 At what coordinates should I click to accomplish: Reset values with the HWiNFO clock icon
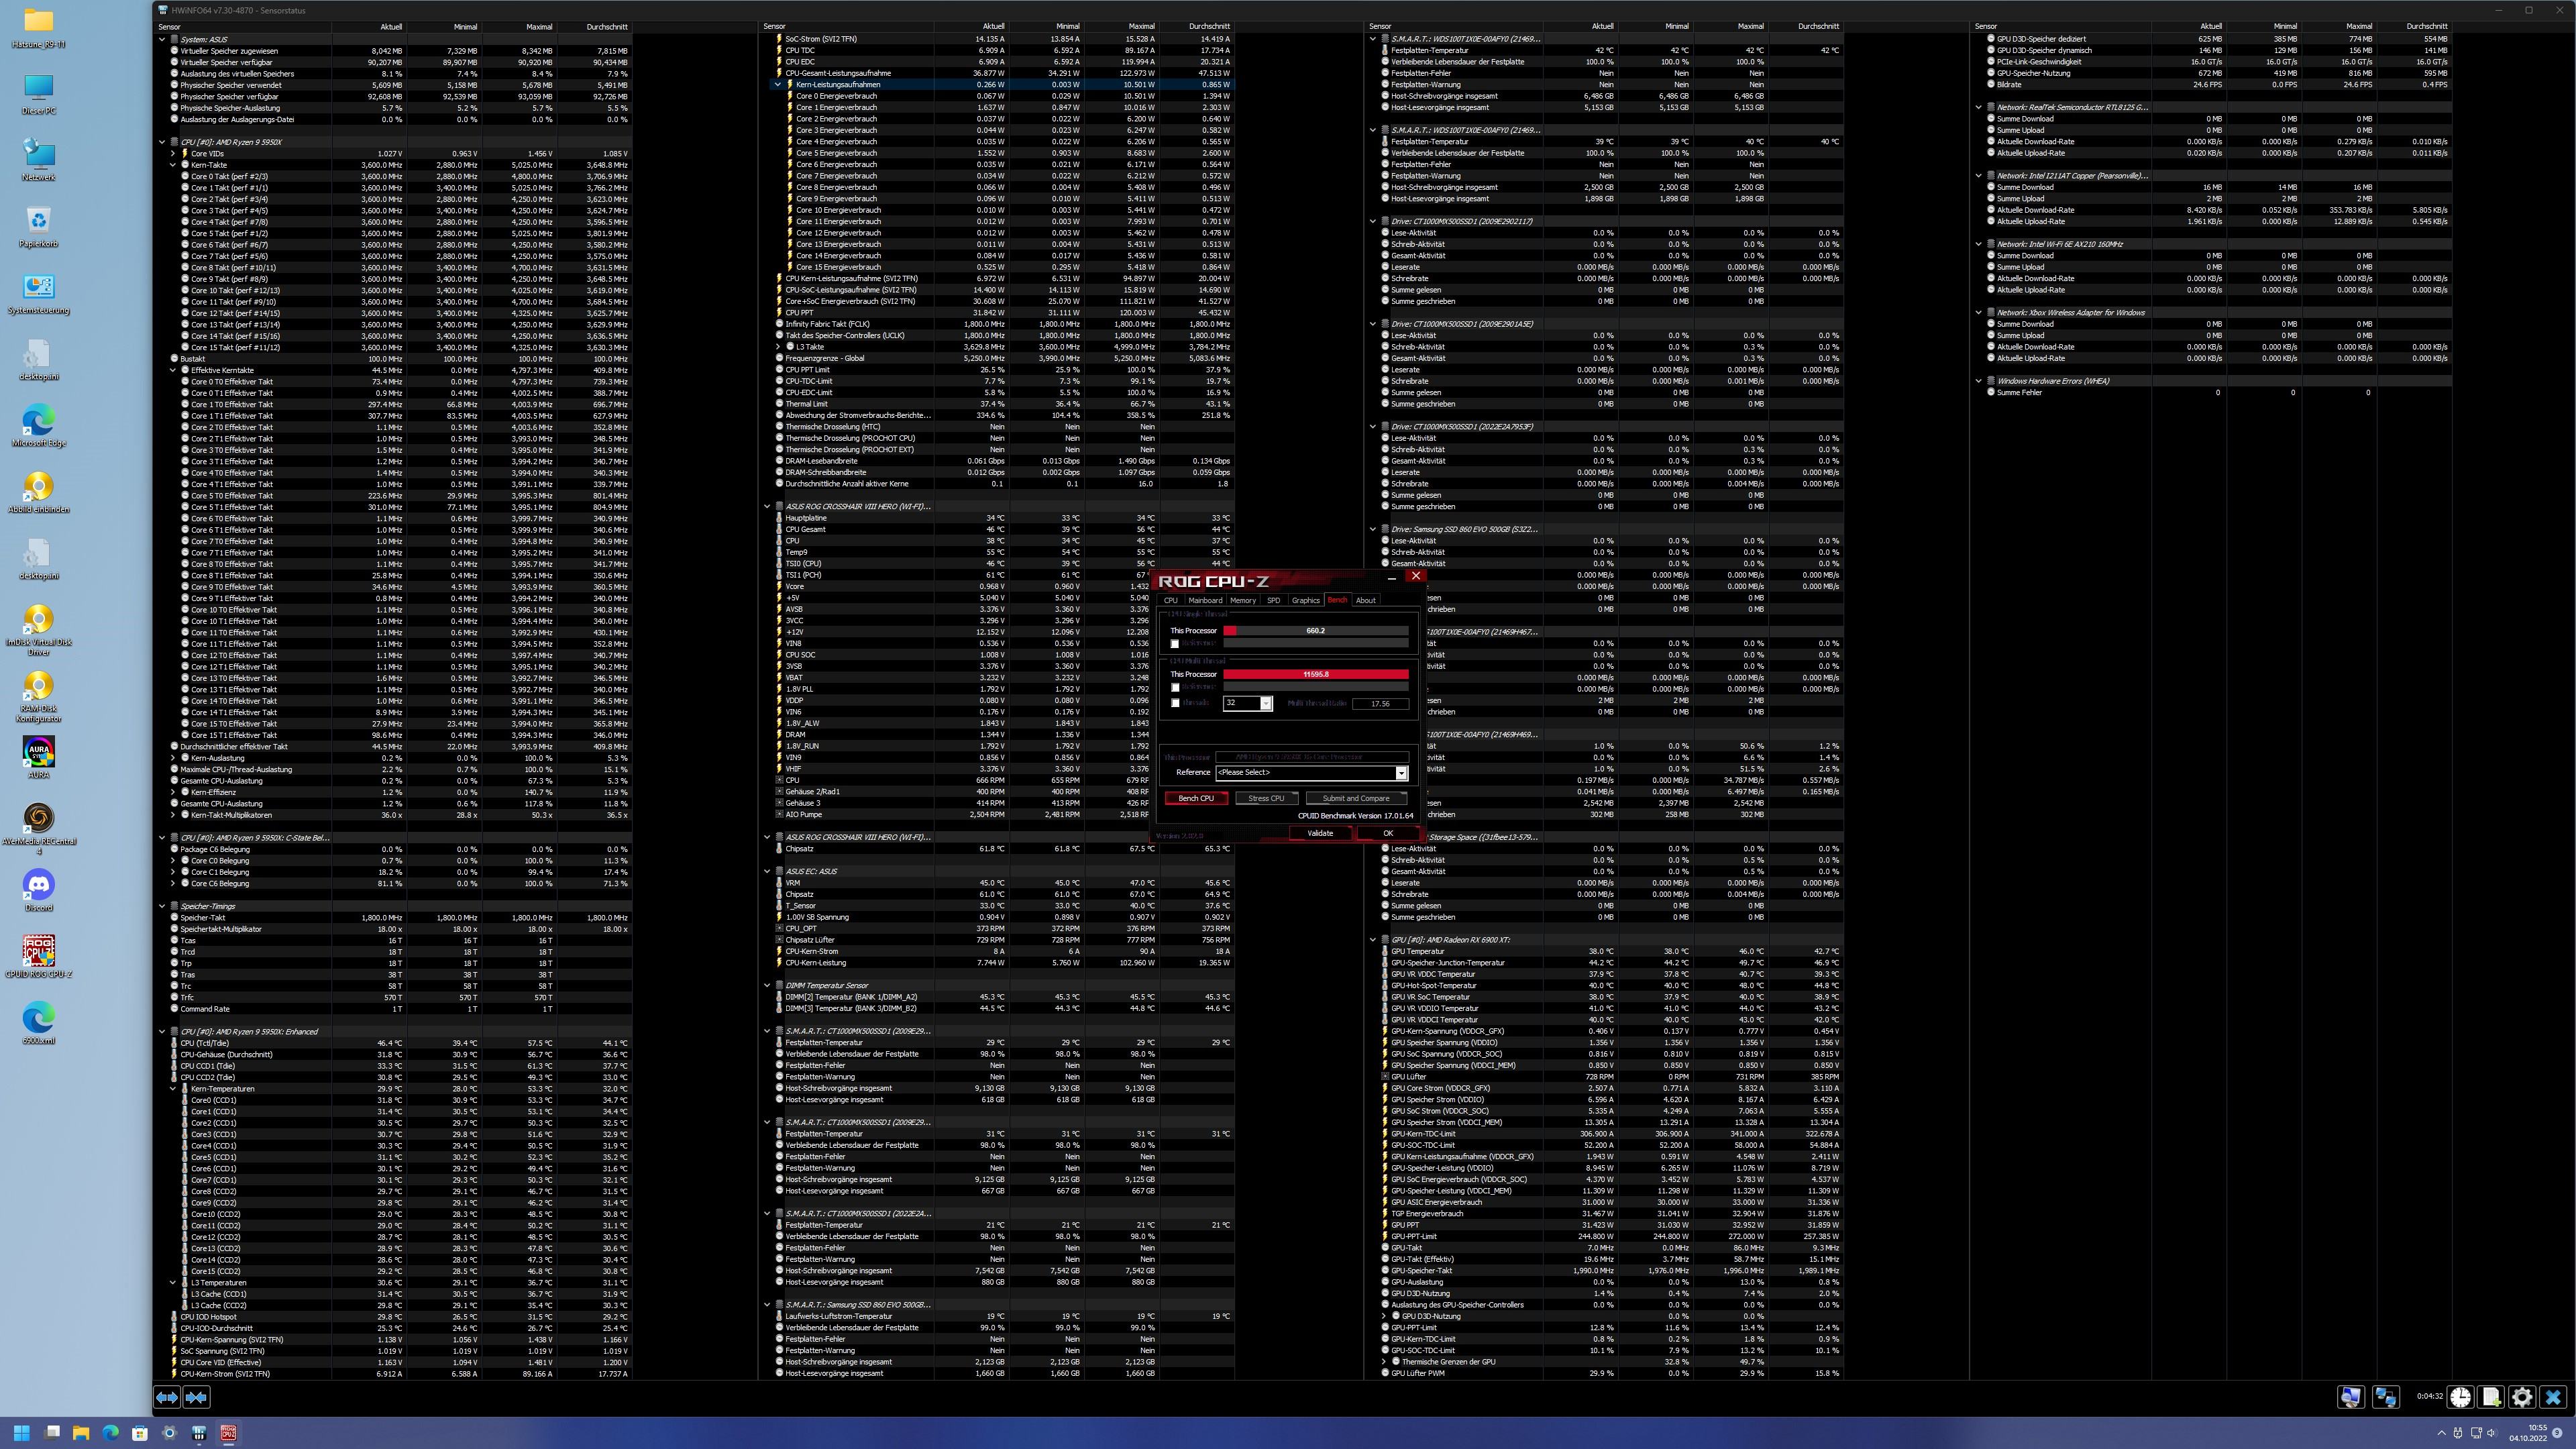2461,1397
